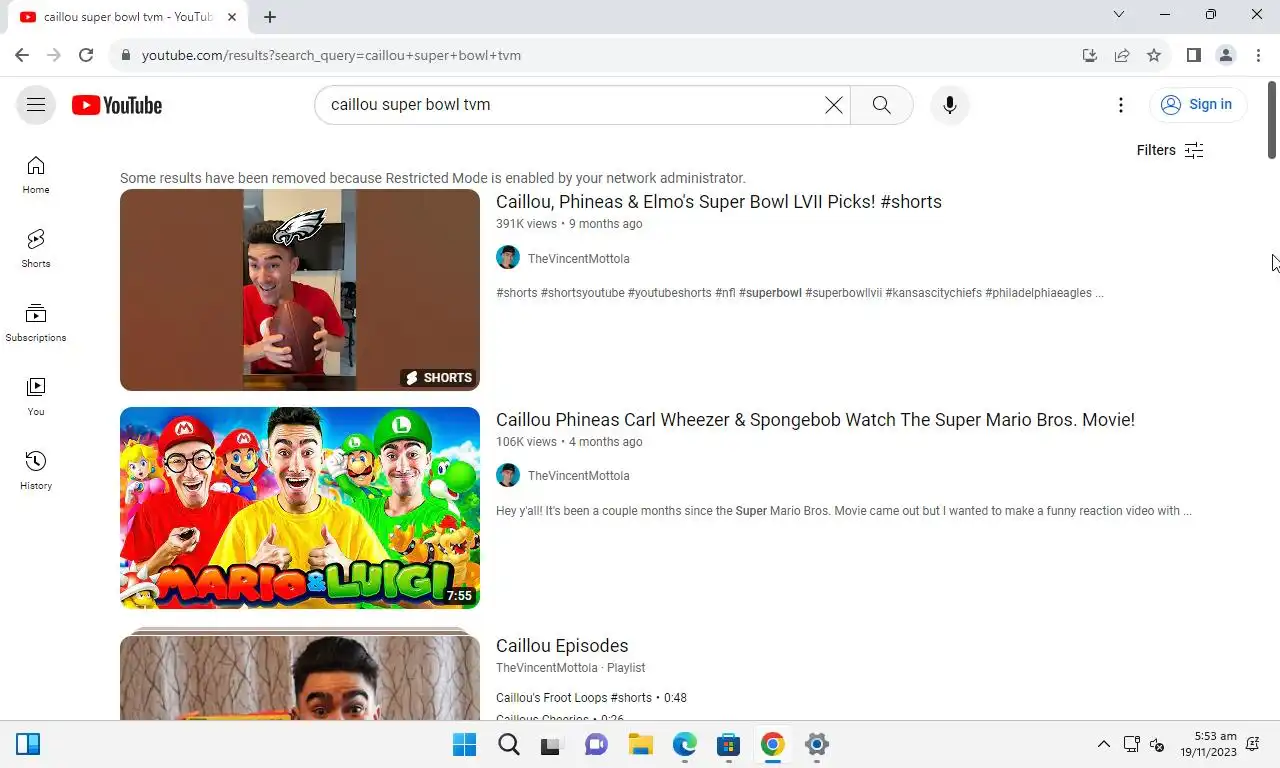Image resolution: width=1280 pixels, height=768 pixels.
Task: Go to Home in the sidebar
Action: point(36,174)
